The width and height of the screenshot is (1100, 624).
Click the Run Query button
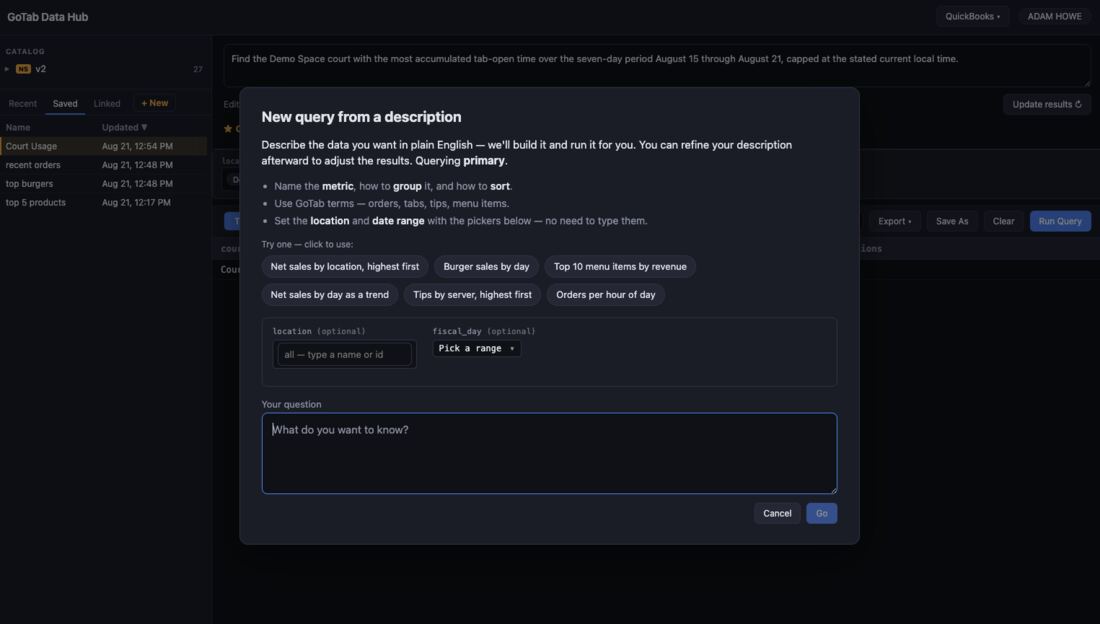click(x=1059, y=221)
